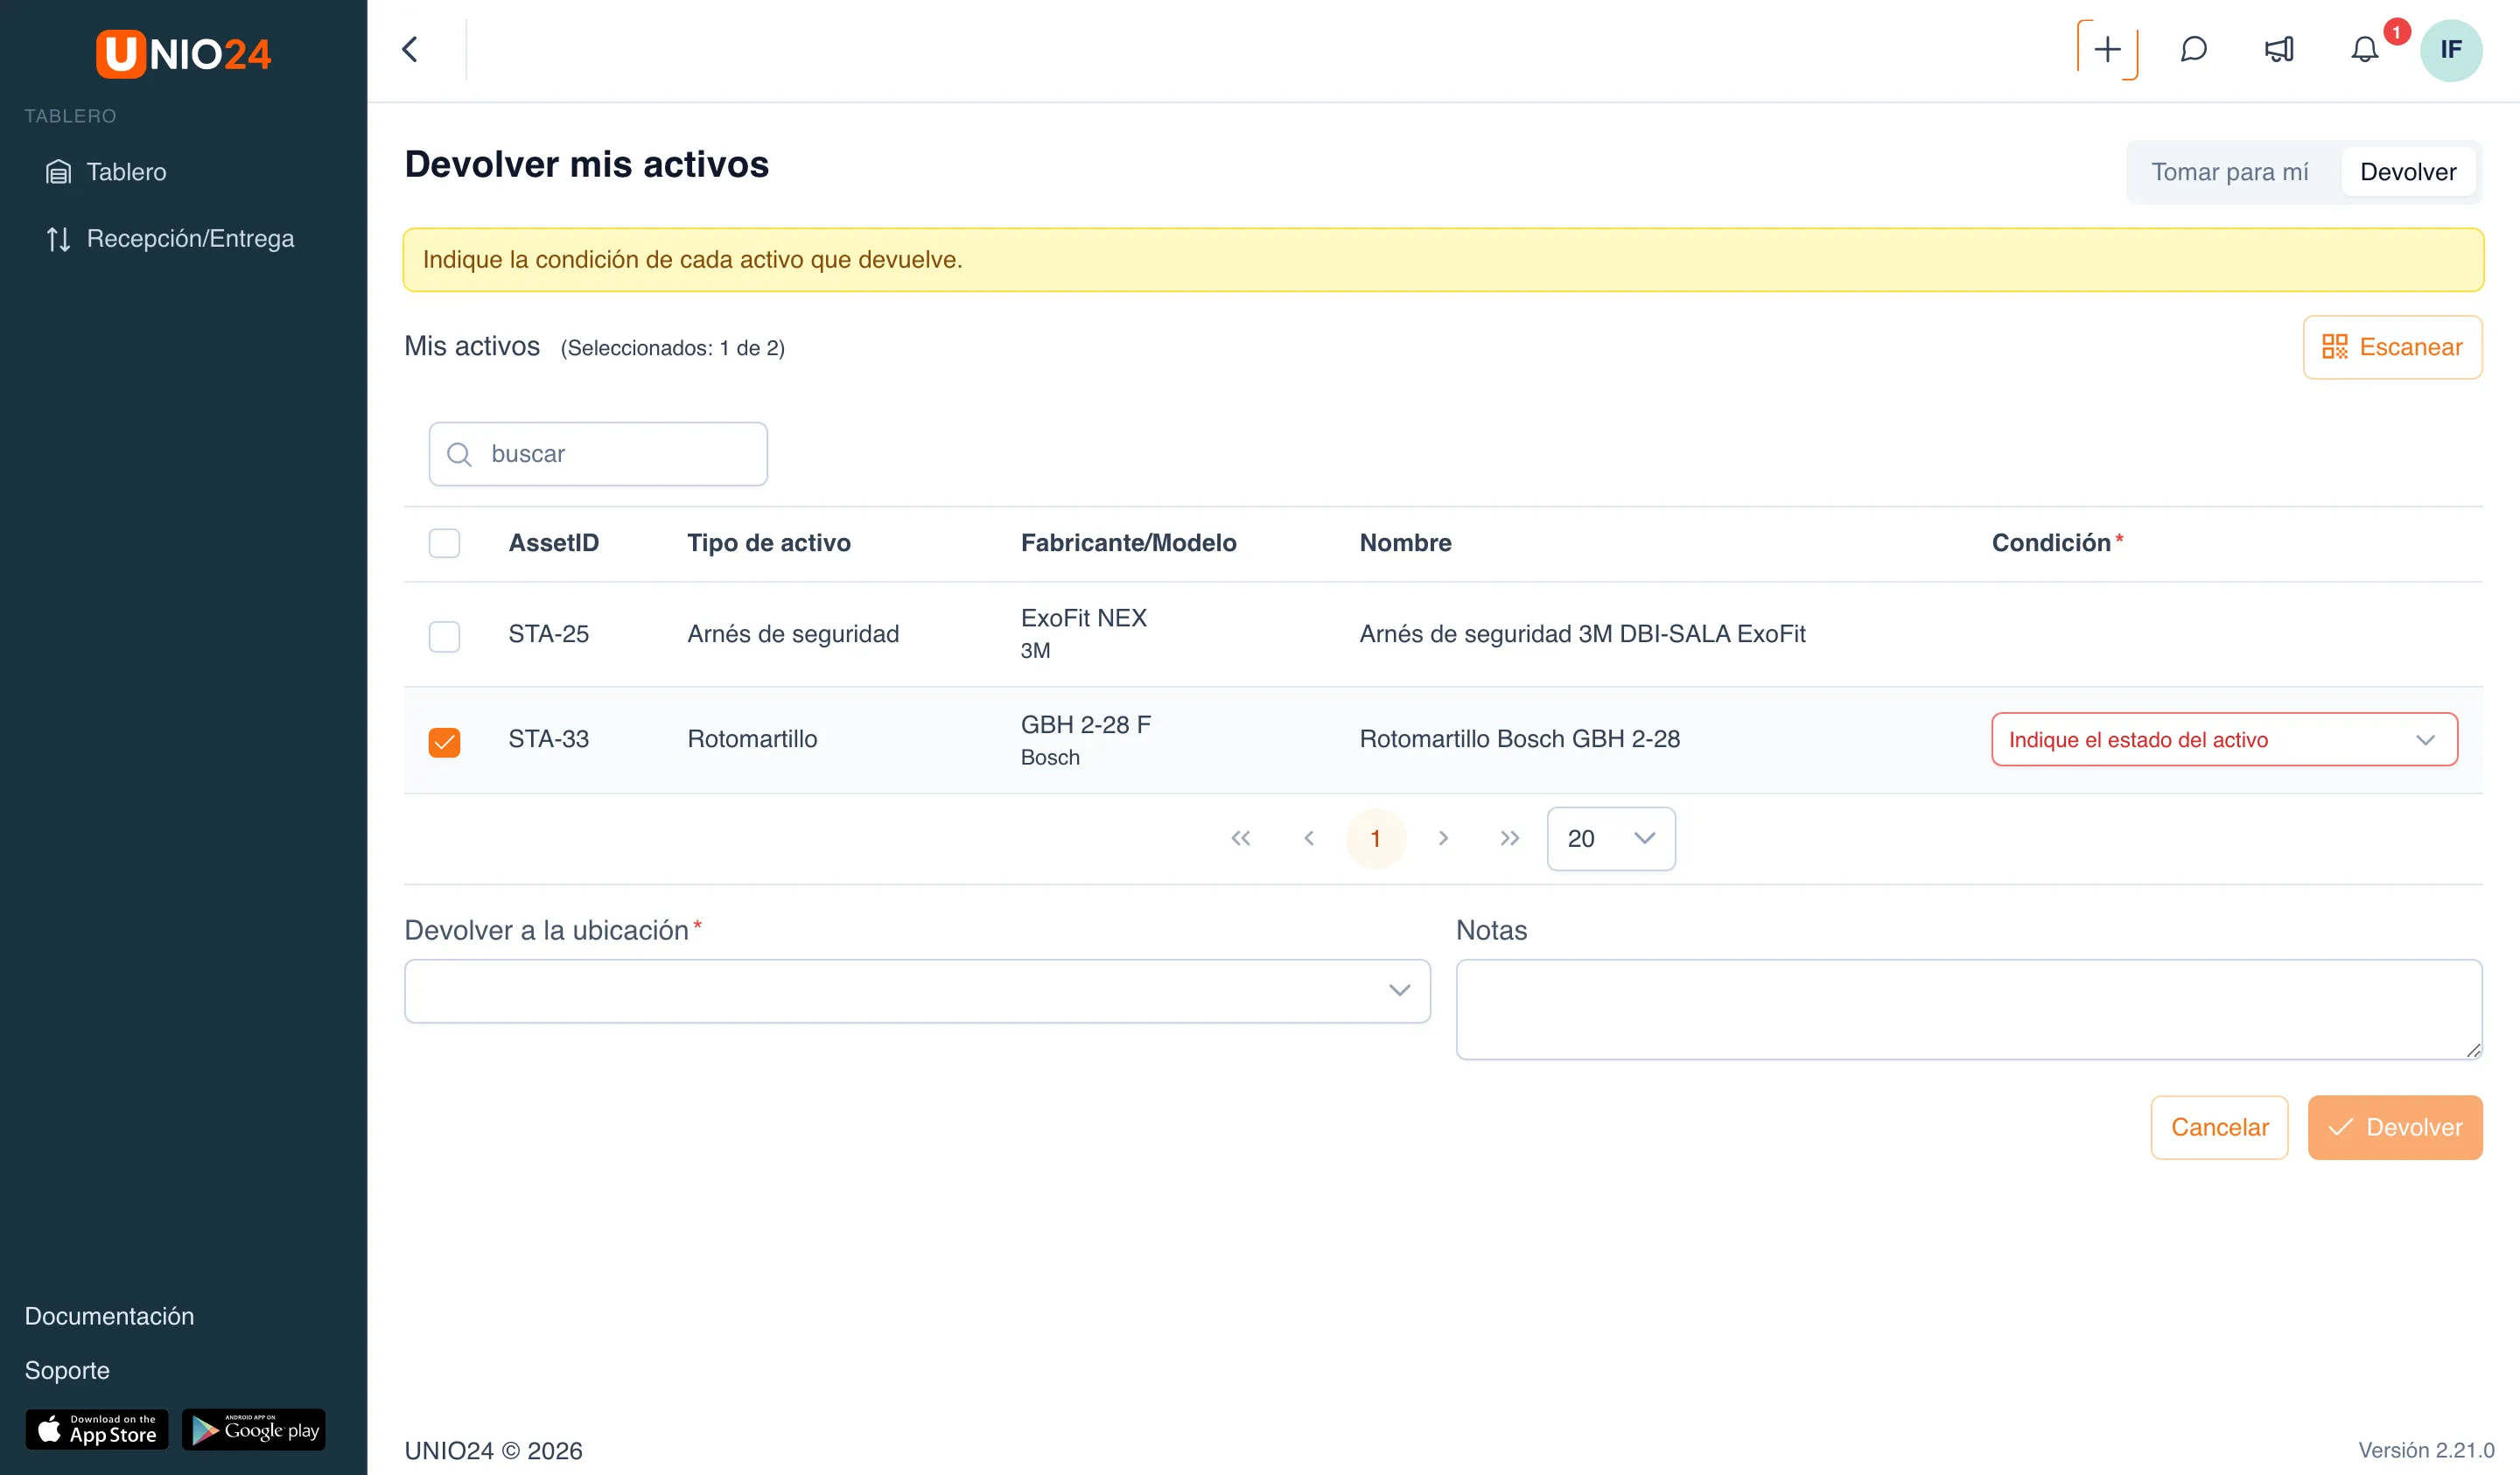Go to first page of results

tap(1240, 838)
